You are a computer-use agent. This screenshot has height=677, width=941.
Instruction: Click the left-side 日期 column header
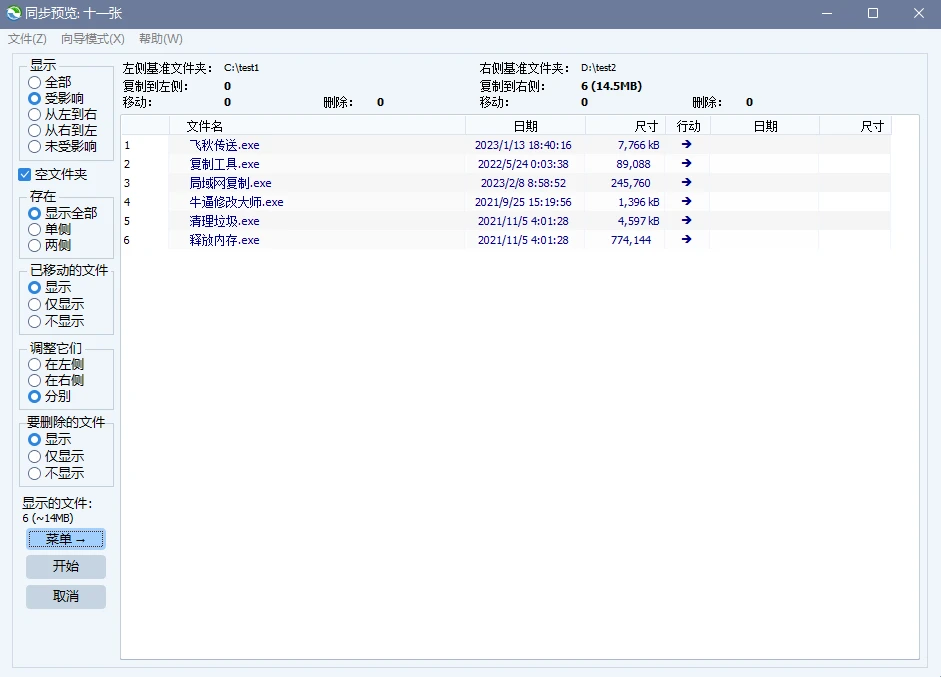point(525,126)
